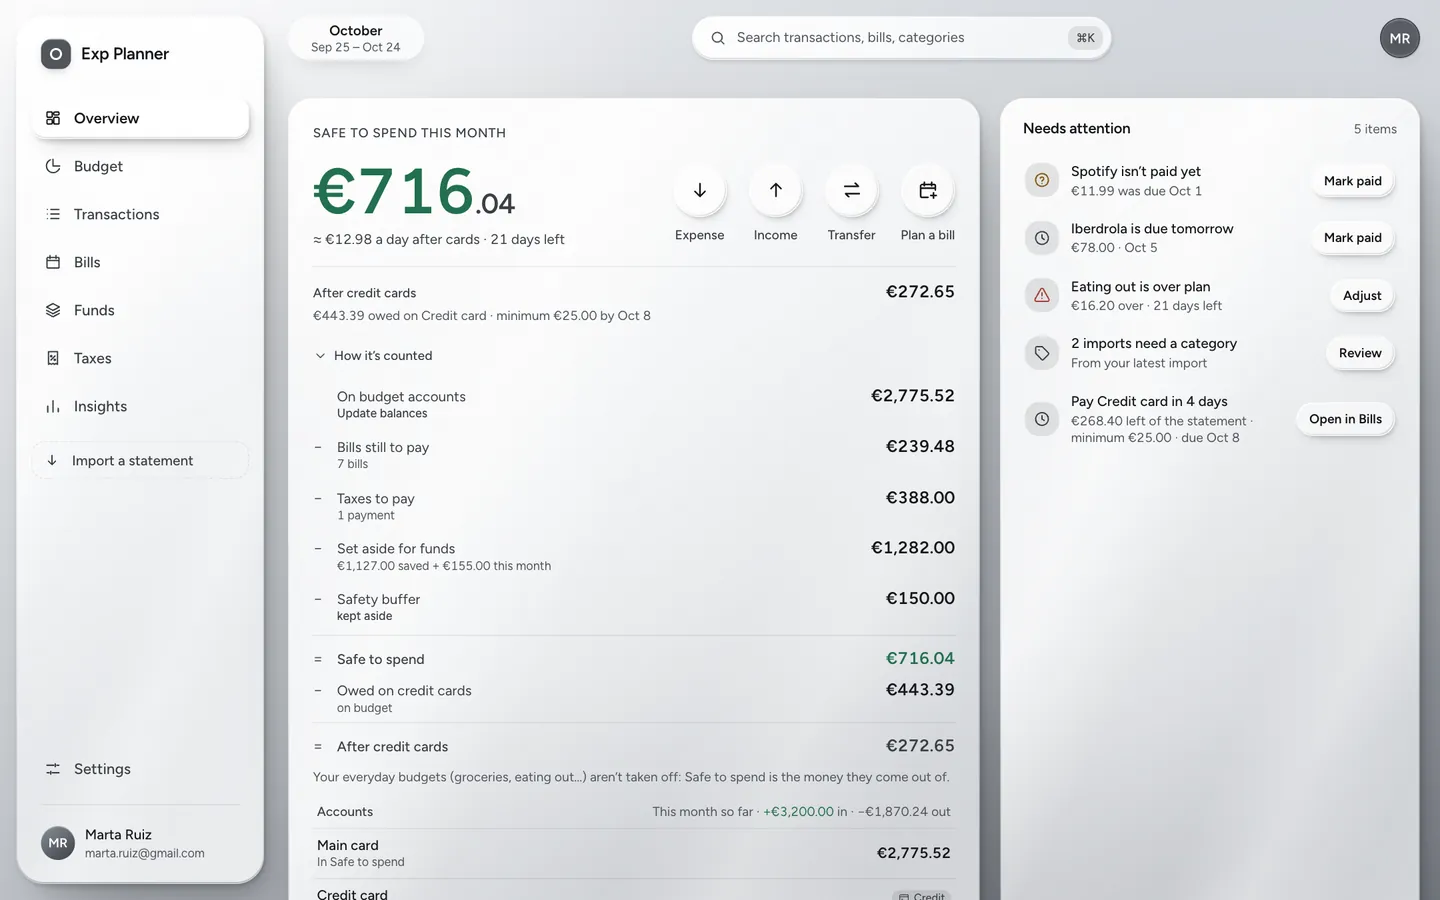This screenshot has height=900, width=1440.
Task: Click the Iberdrola clock icon
Action: tap(1042, 238)
